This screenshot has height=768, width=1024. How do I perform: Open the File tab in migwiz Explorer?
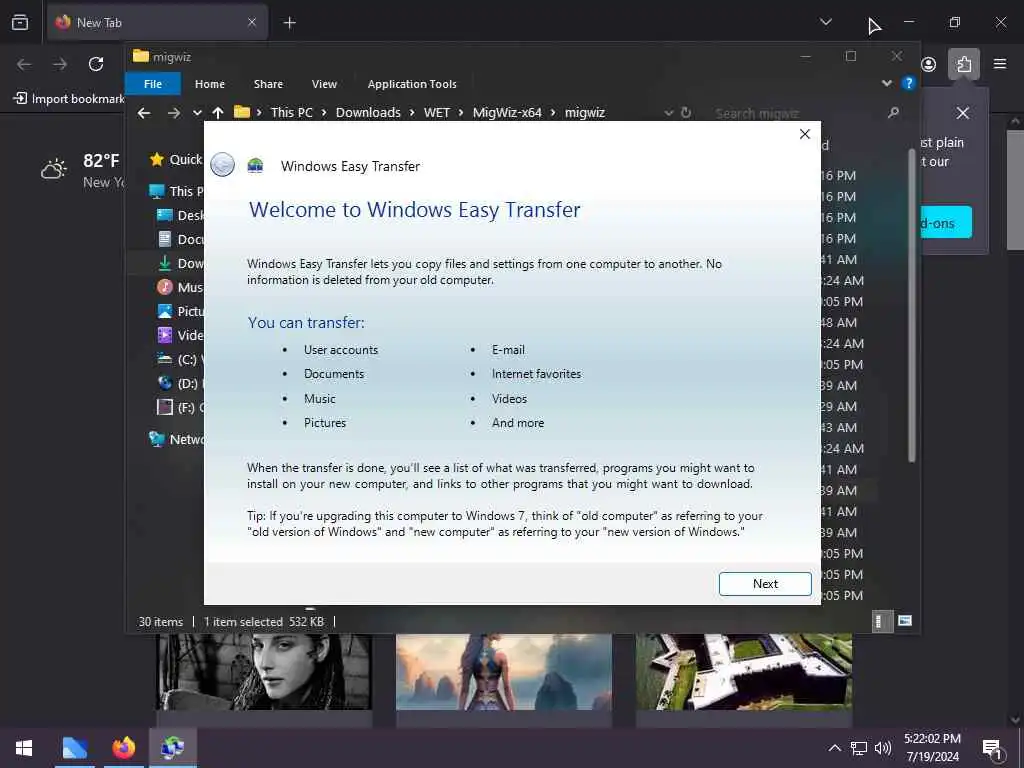pyautogui.click(x=153, y=84)
